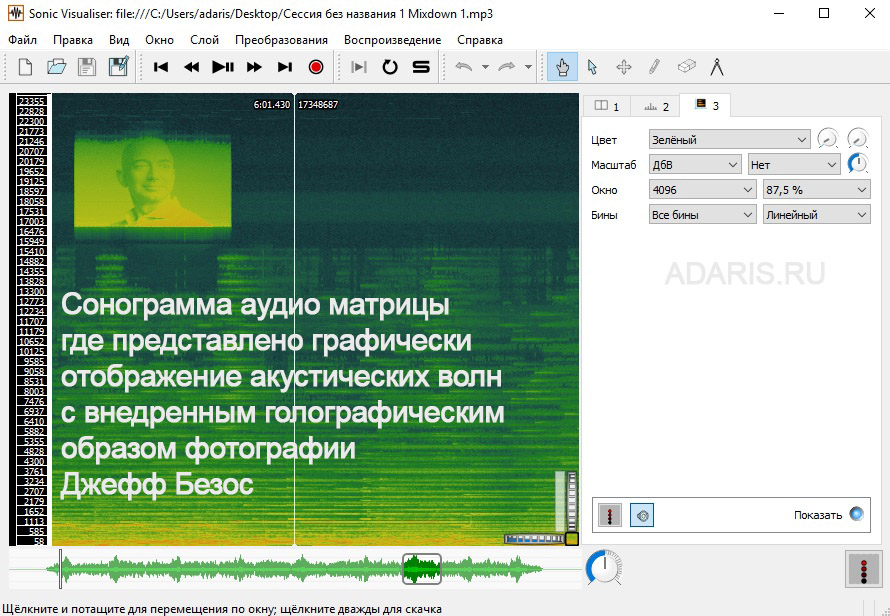Viewport: 890px width, 616px height.
Task: Select the Edit move-cross tool
Action: tap(624, 67)
